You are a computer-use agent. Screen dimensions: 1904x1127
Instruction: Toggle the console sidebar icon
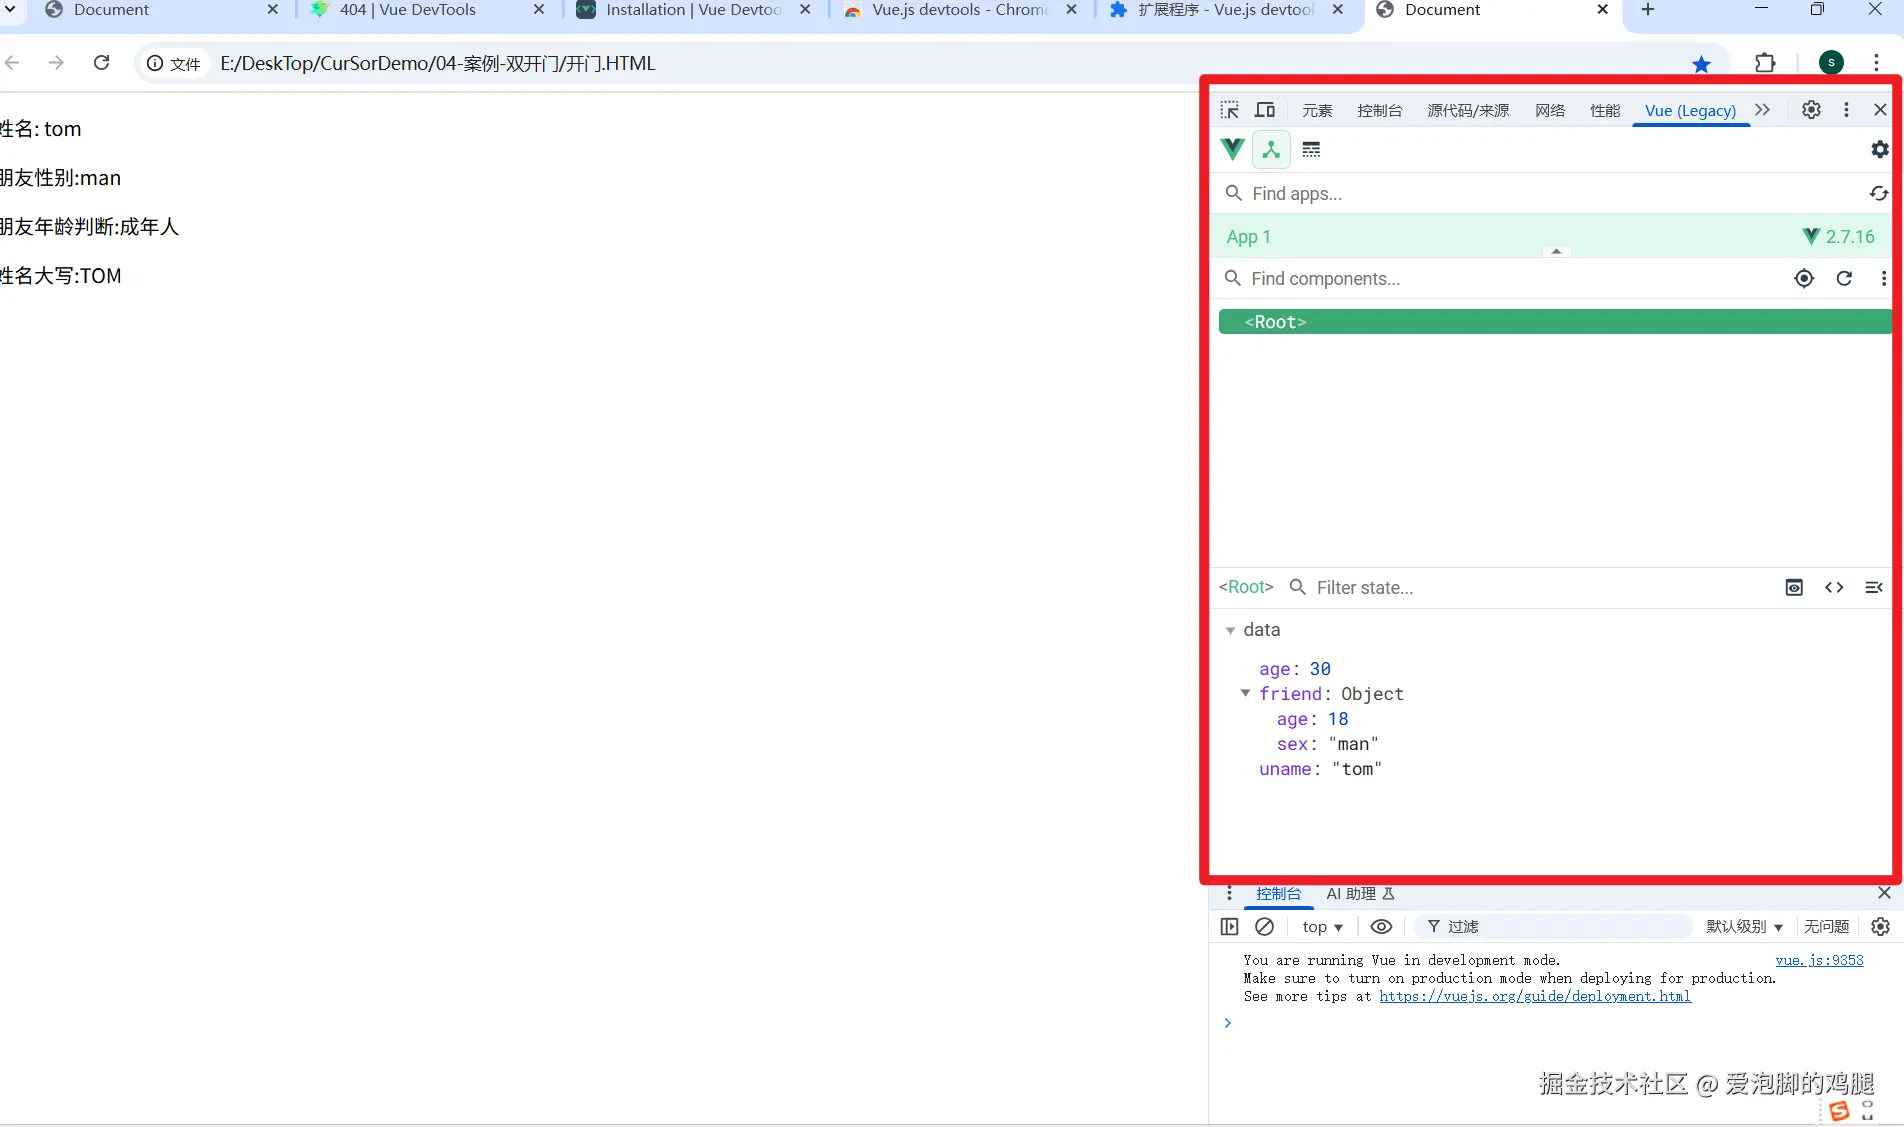pyautogui.click(x=1230, y=927)
